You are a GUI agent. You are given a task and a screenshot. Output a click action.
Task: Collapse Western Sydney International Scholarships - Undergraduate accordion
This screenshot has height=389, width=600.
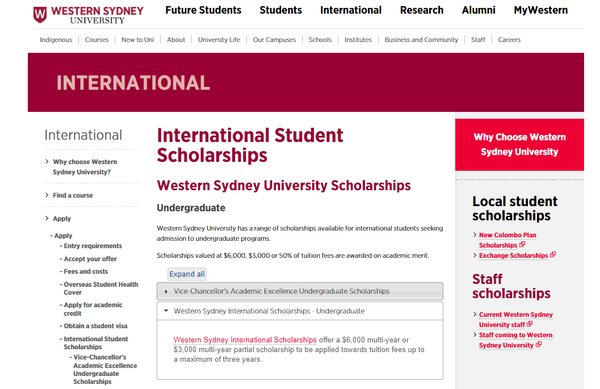[x=300, y=311]
